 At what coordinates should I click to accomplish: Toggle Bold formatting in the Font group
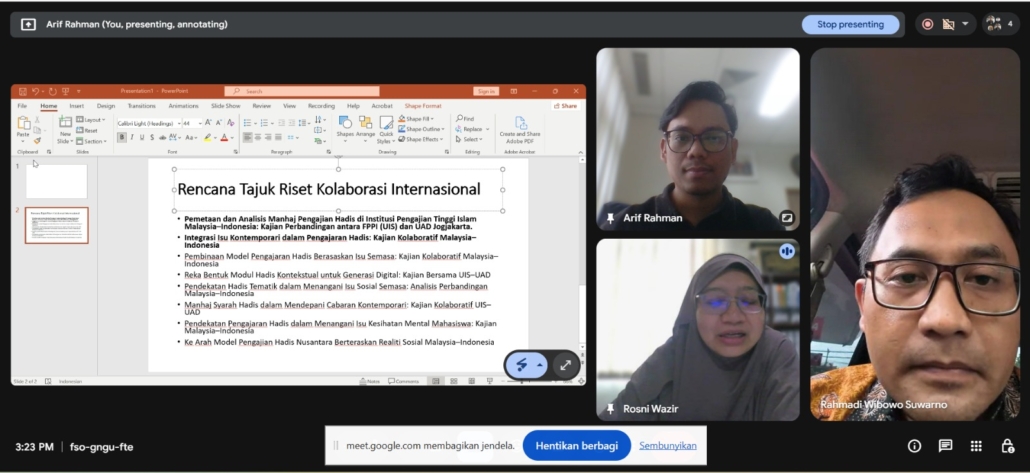122,137
